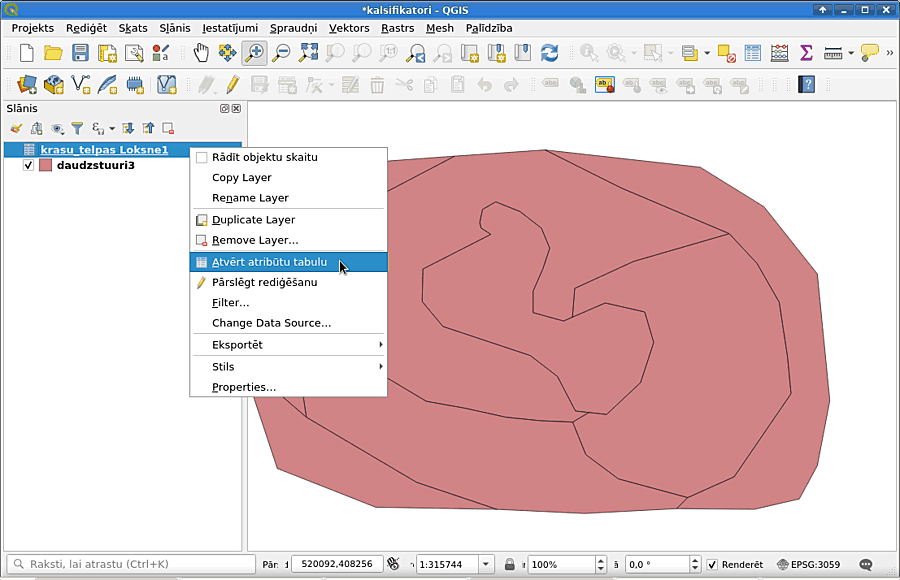
Task: Open the manage map themes eye dropdown
Action: point(57,129)
